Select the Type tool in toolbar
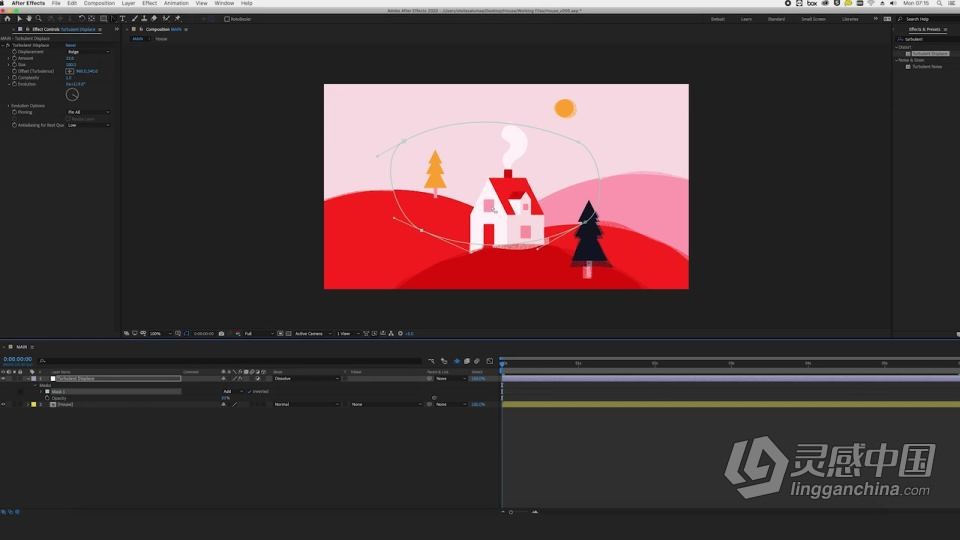 (x=122, y=19)
